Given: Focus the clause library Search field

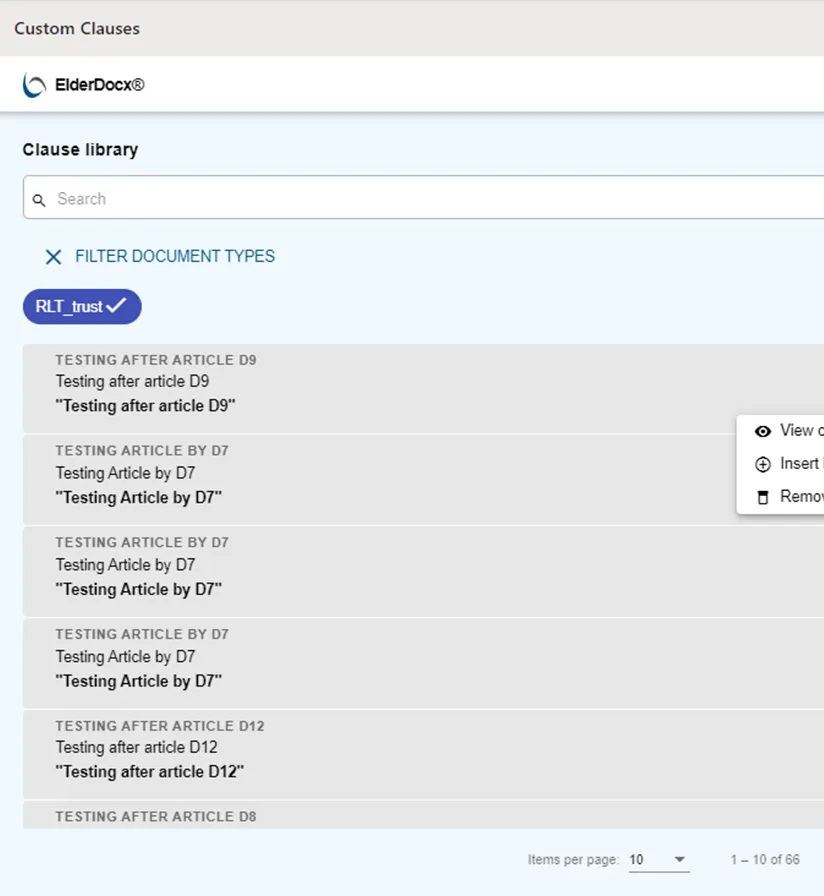Looking at the screenshot, I should 430,199.
